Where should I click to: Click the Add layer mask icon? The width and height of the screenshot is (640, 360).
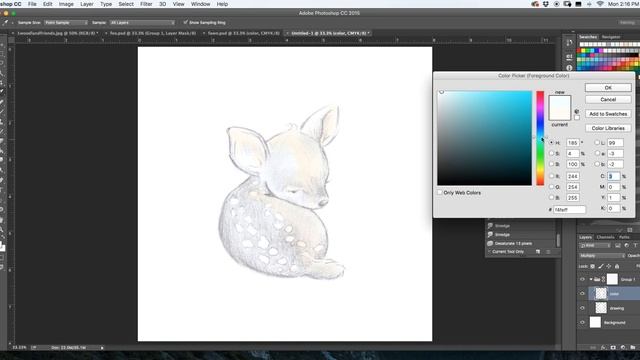click(613, 347)
